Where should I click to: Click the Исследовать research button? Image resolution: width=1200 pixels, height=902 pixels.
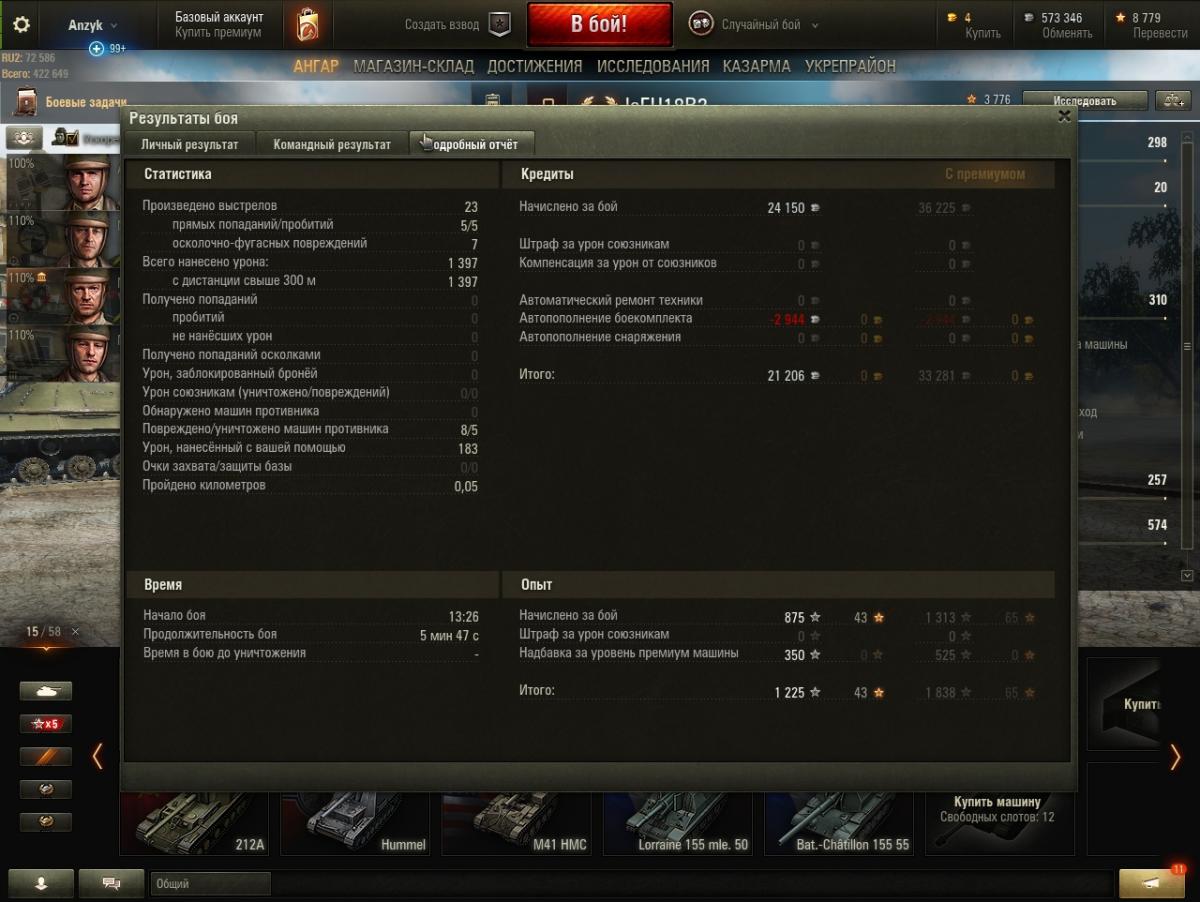click(1084, 101)
